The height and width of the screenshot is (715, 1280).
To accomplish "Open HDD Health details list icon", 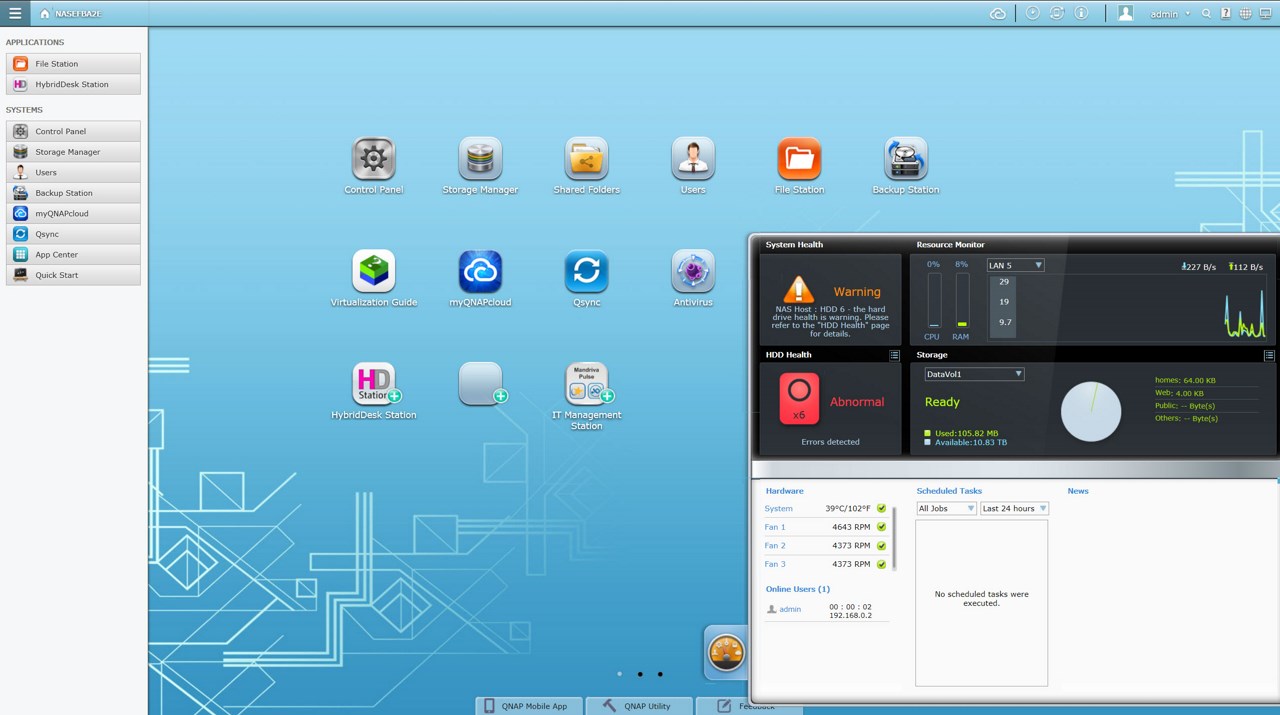I will pos(894,355).
